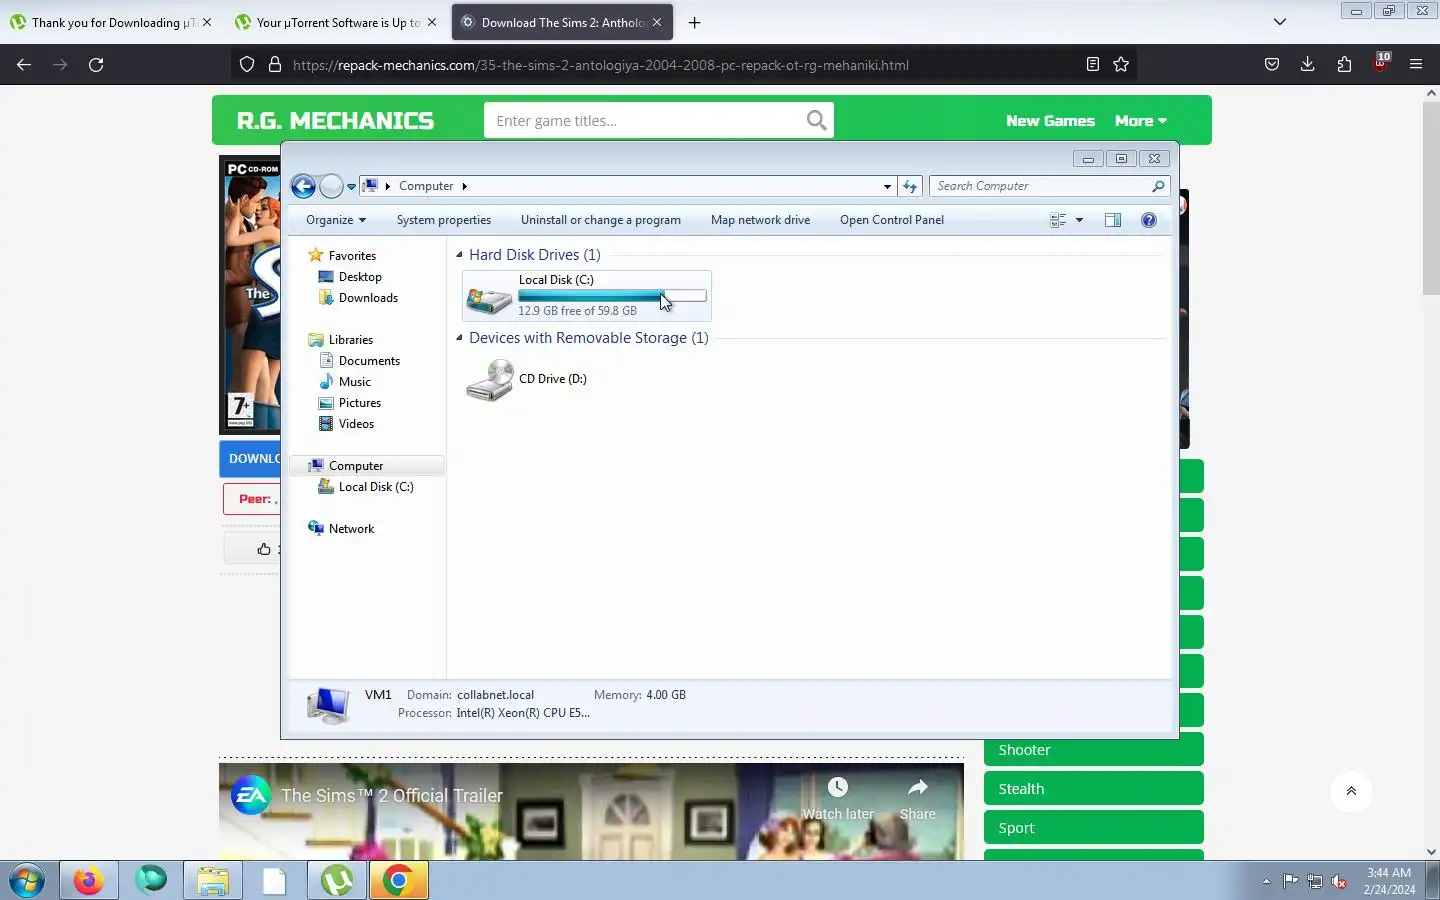
Task: Expand breadcrumb arrow after Computer
Action: pos(464,186)
